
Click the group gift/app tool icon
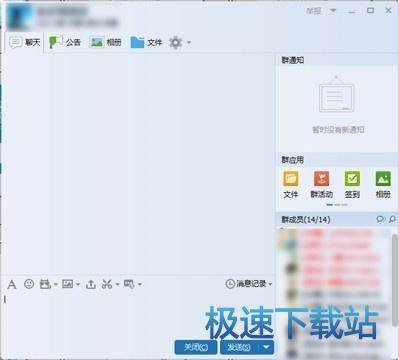45,284
